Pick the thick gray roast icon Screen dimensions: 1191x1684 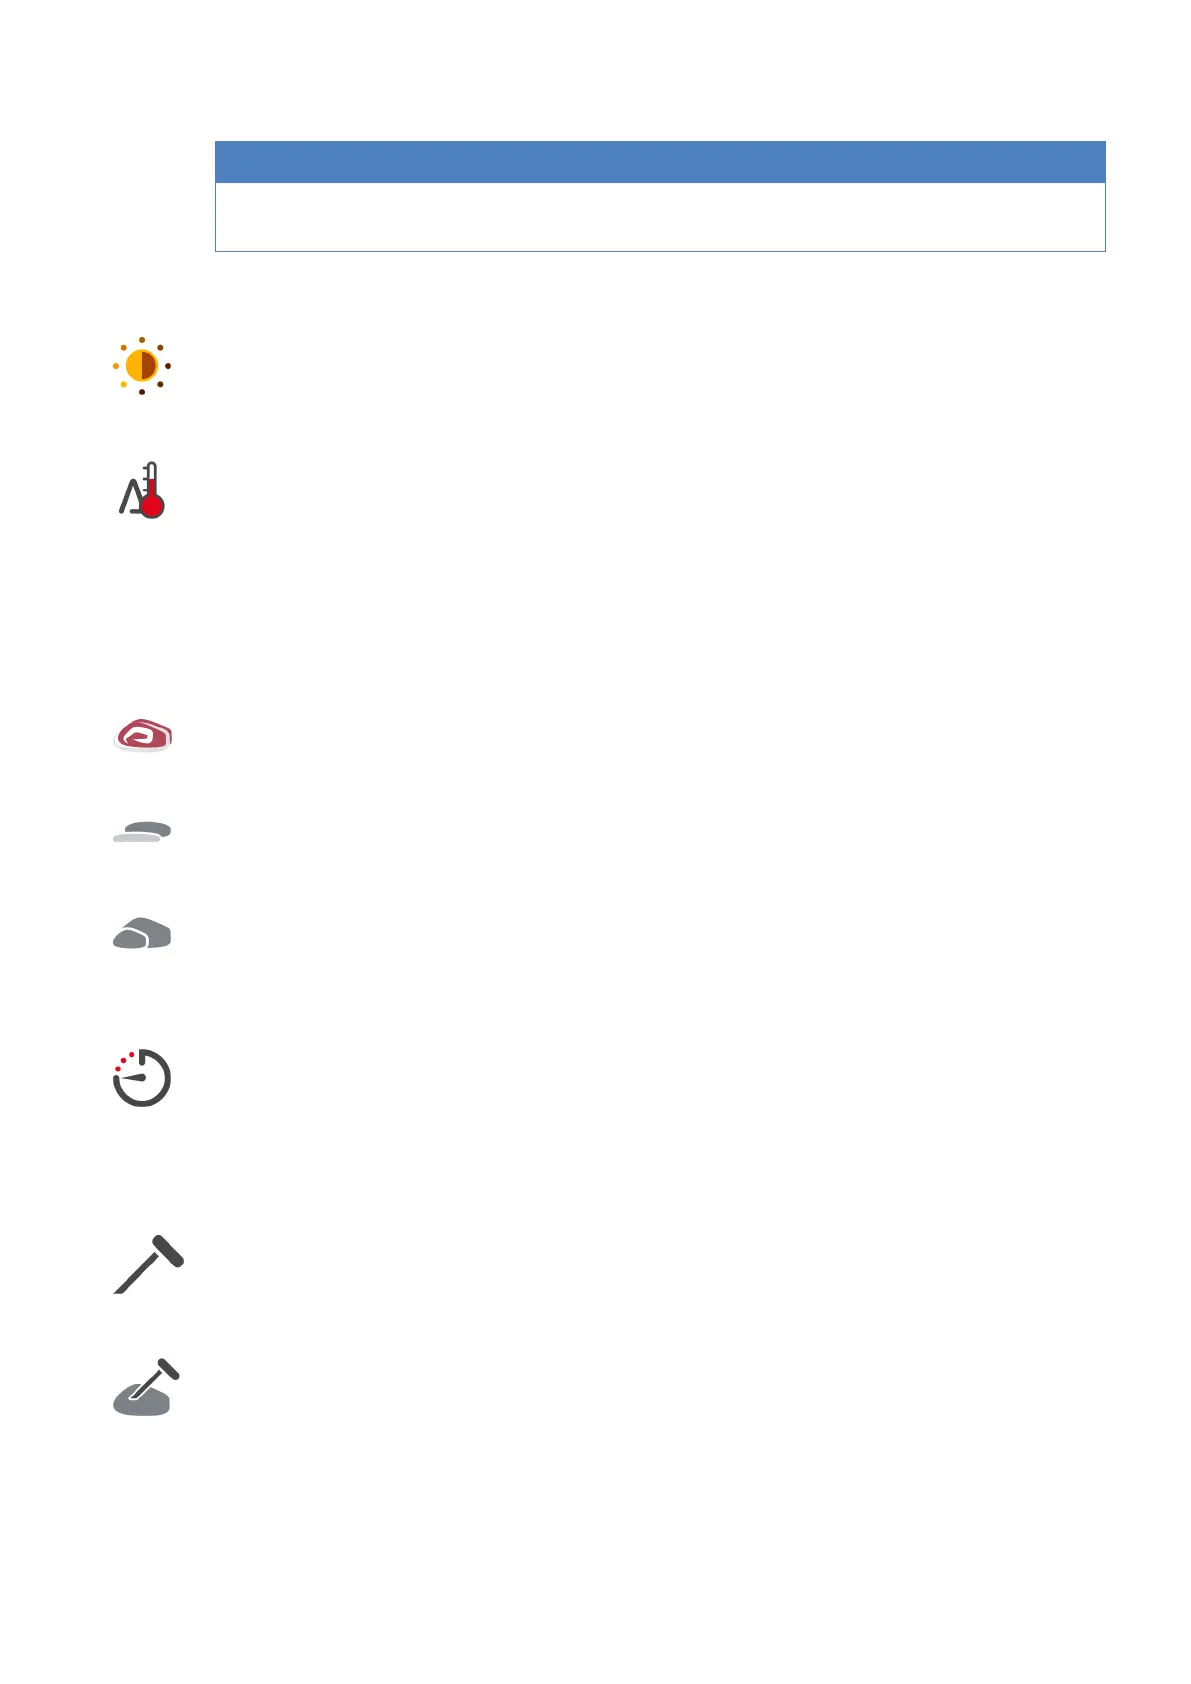pos(142,933)
